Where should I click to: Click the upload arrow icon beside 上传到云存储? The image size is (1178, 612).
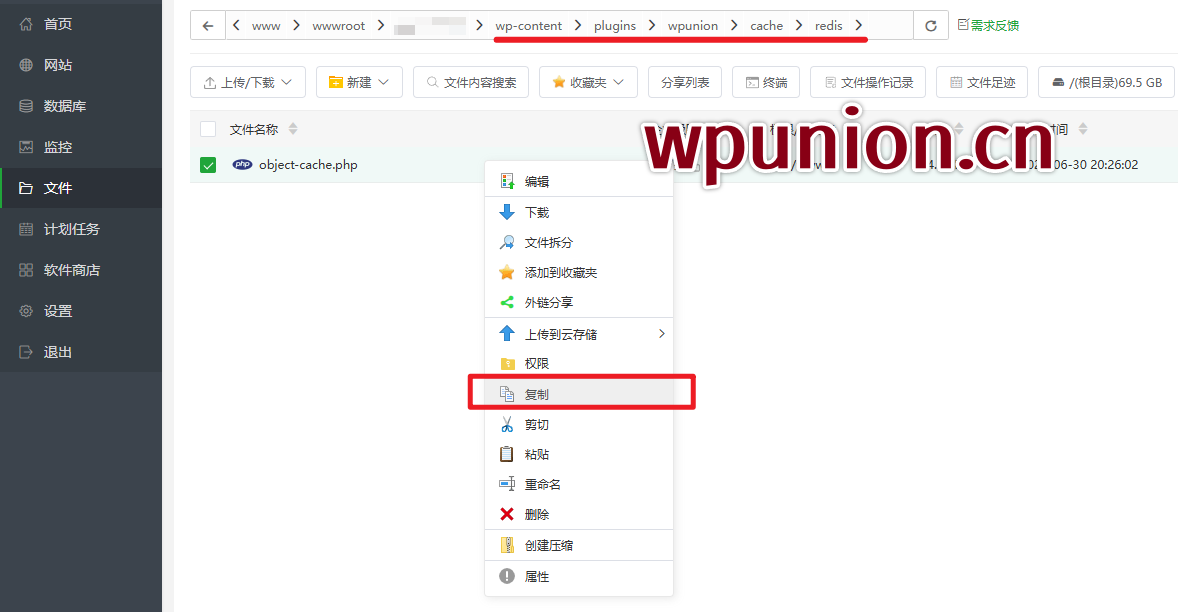click(507, 333)
